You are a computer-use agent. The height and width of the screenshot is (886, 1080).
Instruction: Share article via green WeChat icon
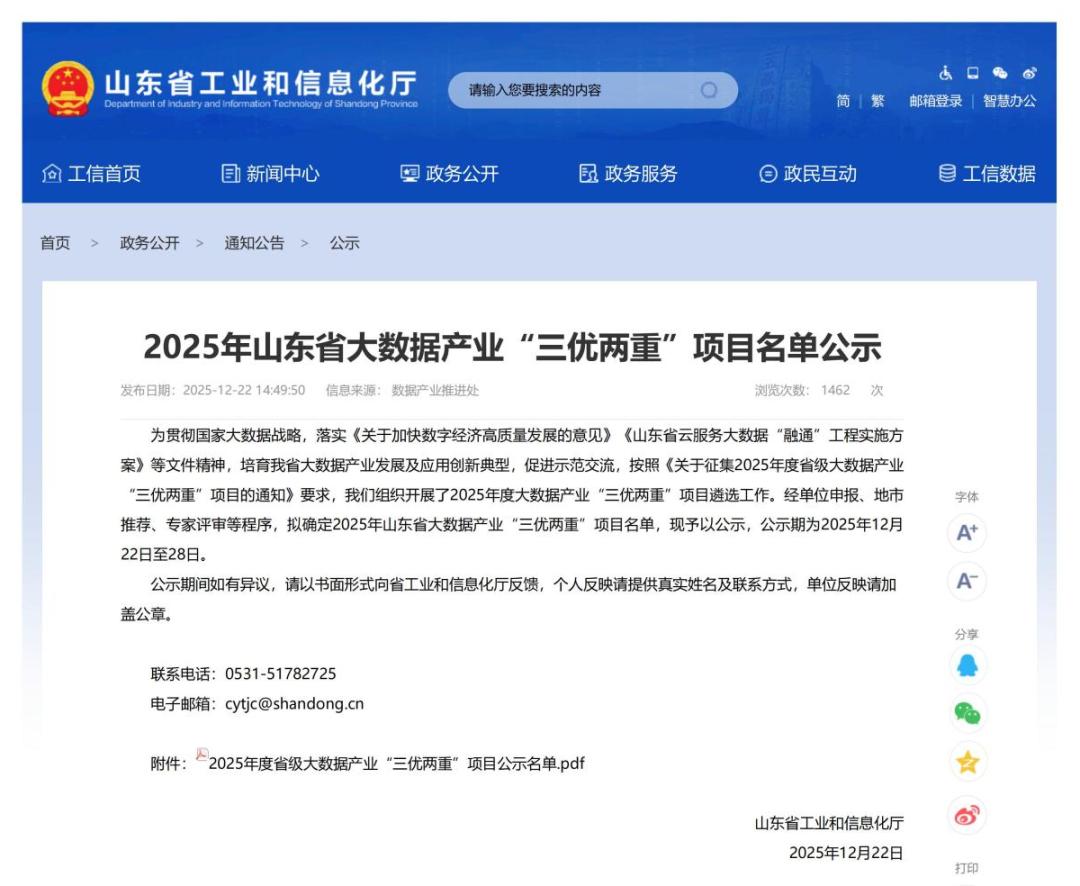966,713
